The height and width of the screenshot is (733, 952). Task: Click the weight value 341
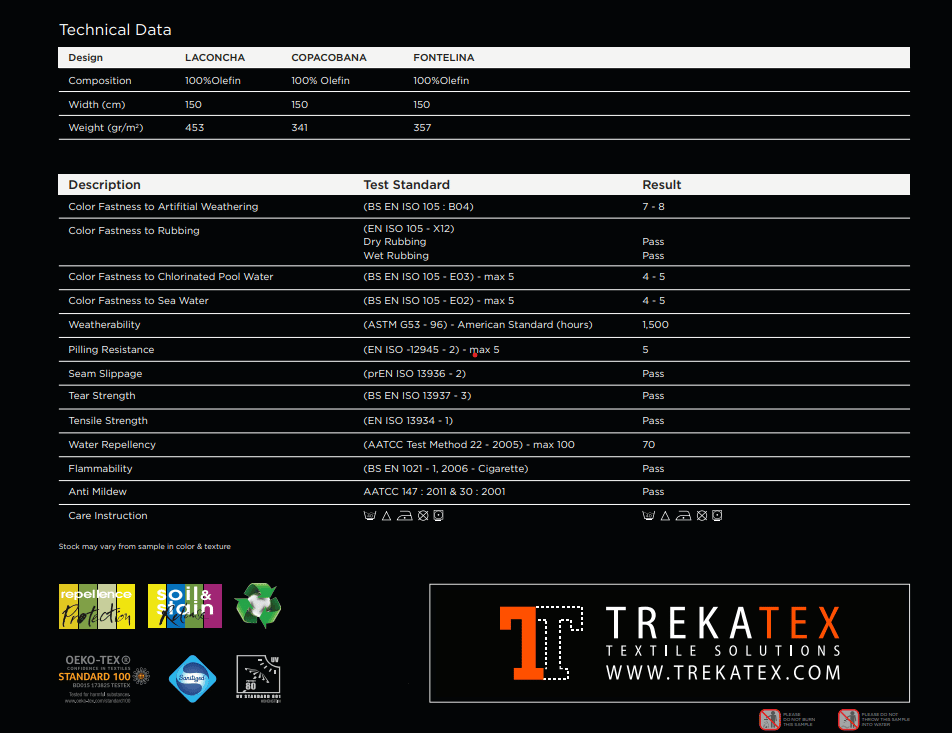point(299,128)
